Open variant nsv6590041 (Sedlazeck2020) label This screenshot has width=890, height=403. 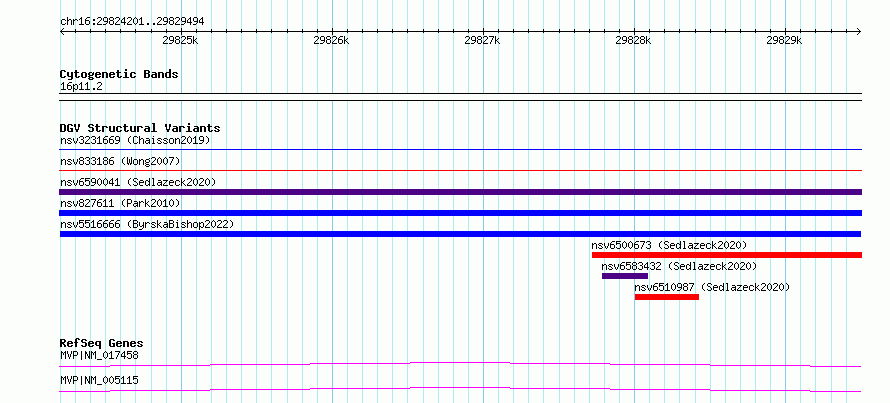coord(138,182)
